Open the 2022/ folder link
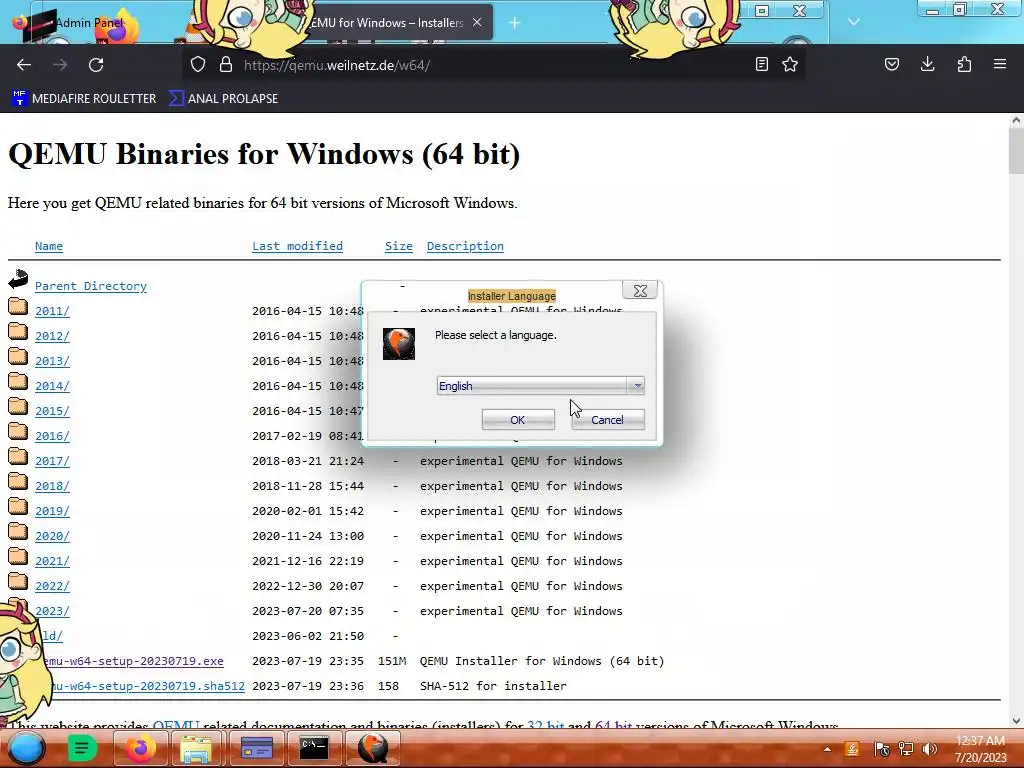The height and width of the screenshot is (768, 1024). 52,586
